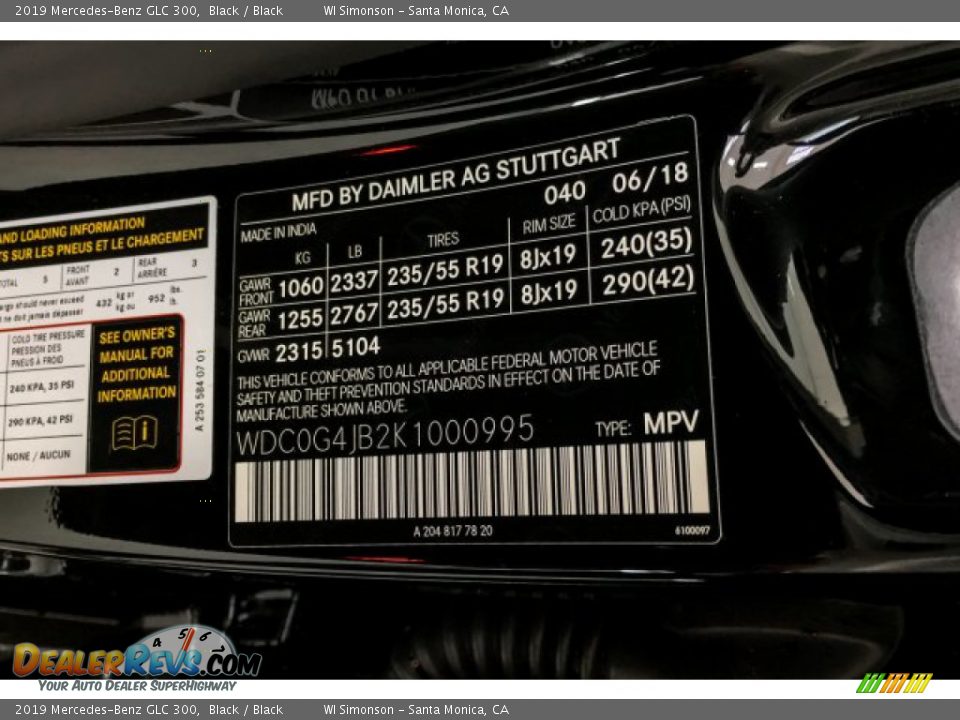The width and height of the screenshot is (960, 720).
Task: Click the 'Black / Black' color text in top bar
Action: (x=246, y=11)
